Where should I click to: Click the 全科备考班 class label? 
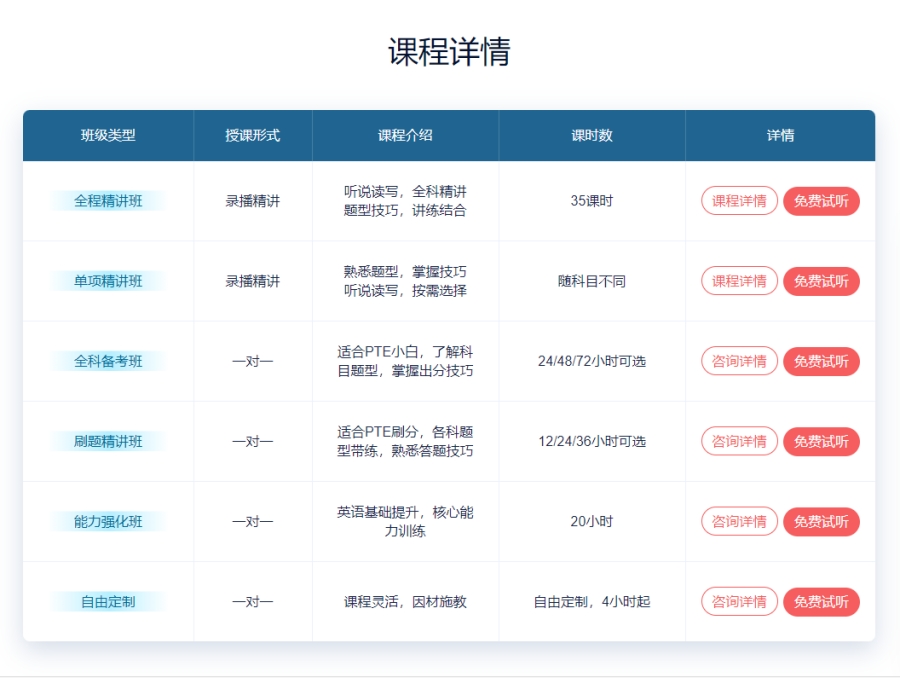(x=108, y=361)
